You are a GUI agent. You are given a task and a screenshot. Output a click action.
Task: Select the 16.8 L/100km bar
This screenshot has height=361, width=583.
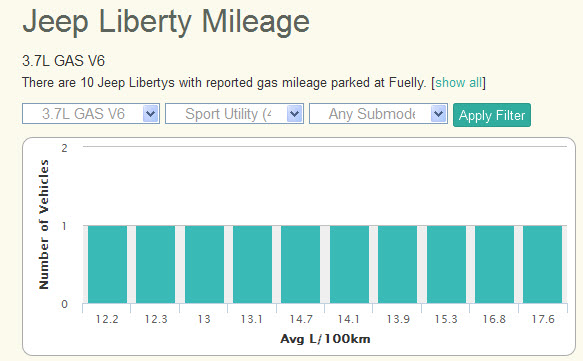tap(495, 264)
